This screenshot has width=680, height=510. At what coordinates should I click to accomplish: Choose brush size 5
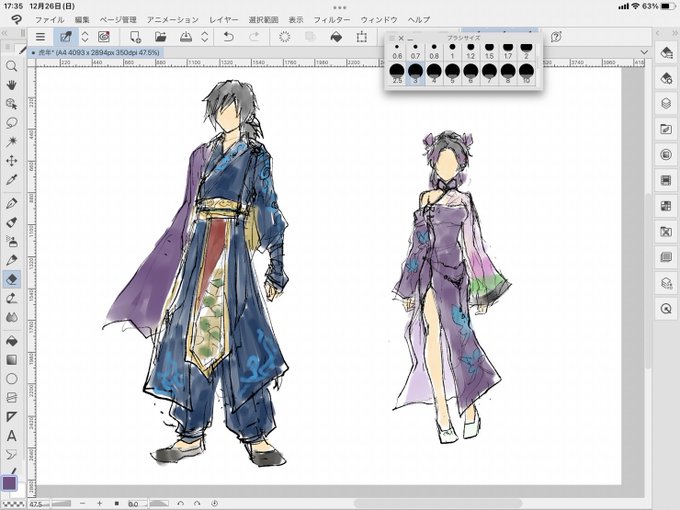tap(452, 73)
